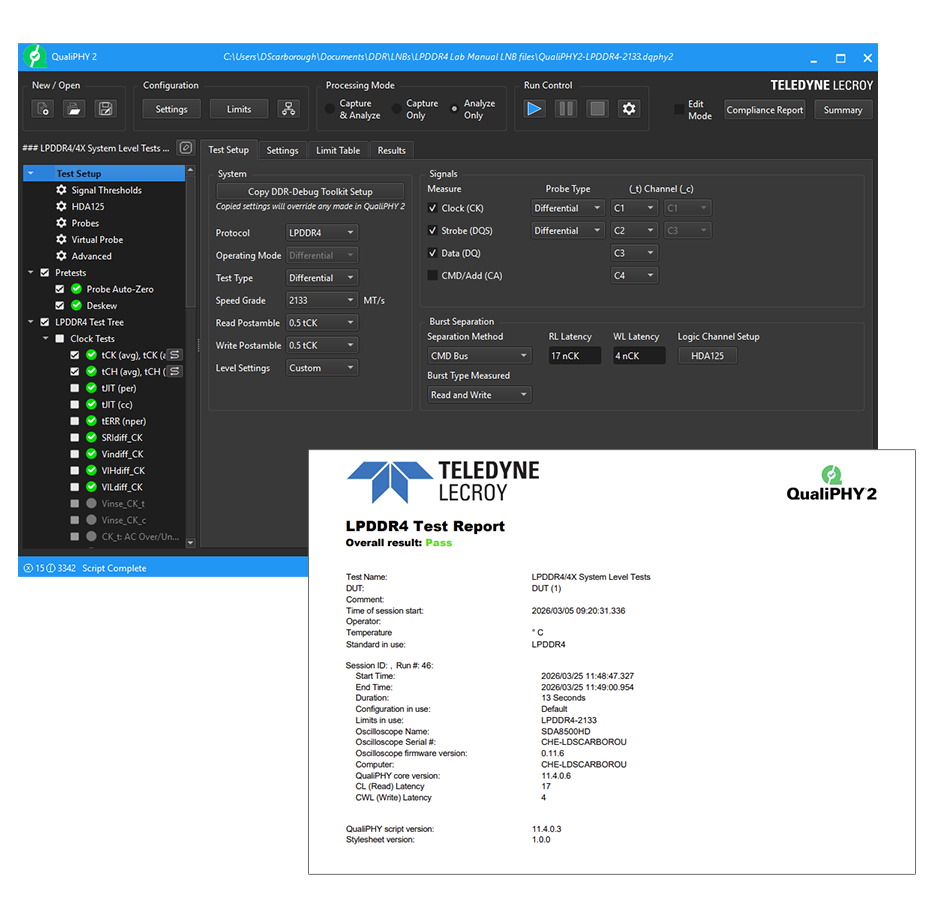Expand the Separation Method combo box
Viewport: 940px width, 900px height.
tap(479, 356)
